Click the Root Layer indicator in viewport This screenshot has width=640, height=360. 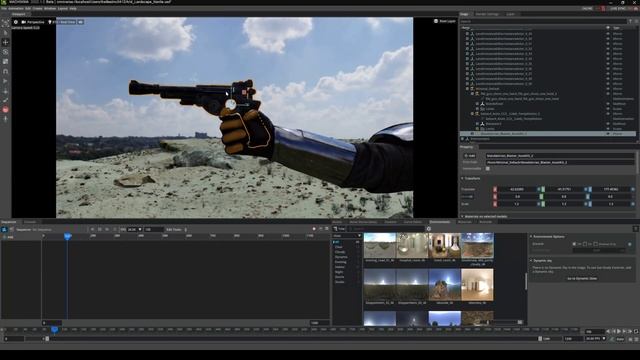point(444,21)
